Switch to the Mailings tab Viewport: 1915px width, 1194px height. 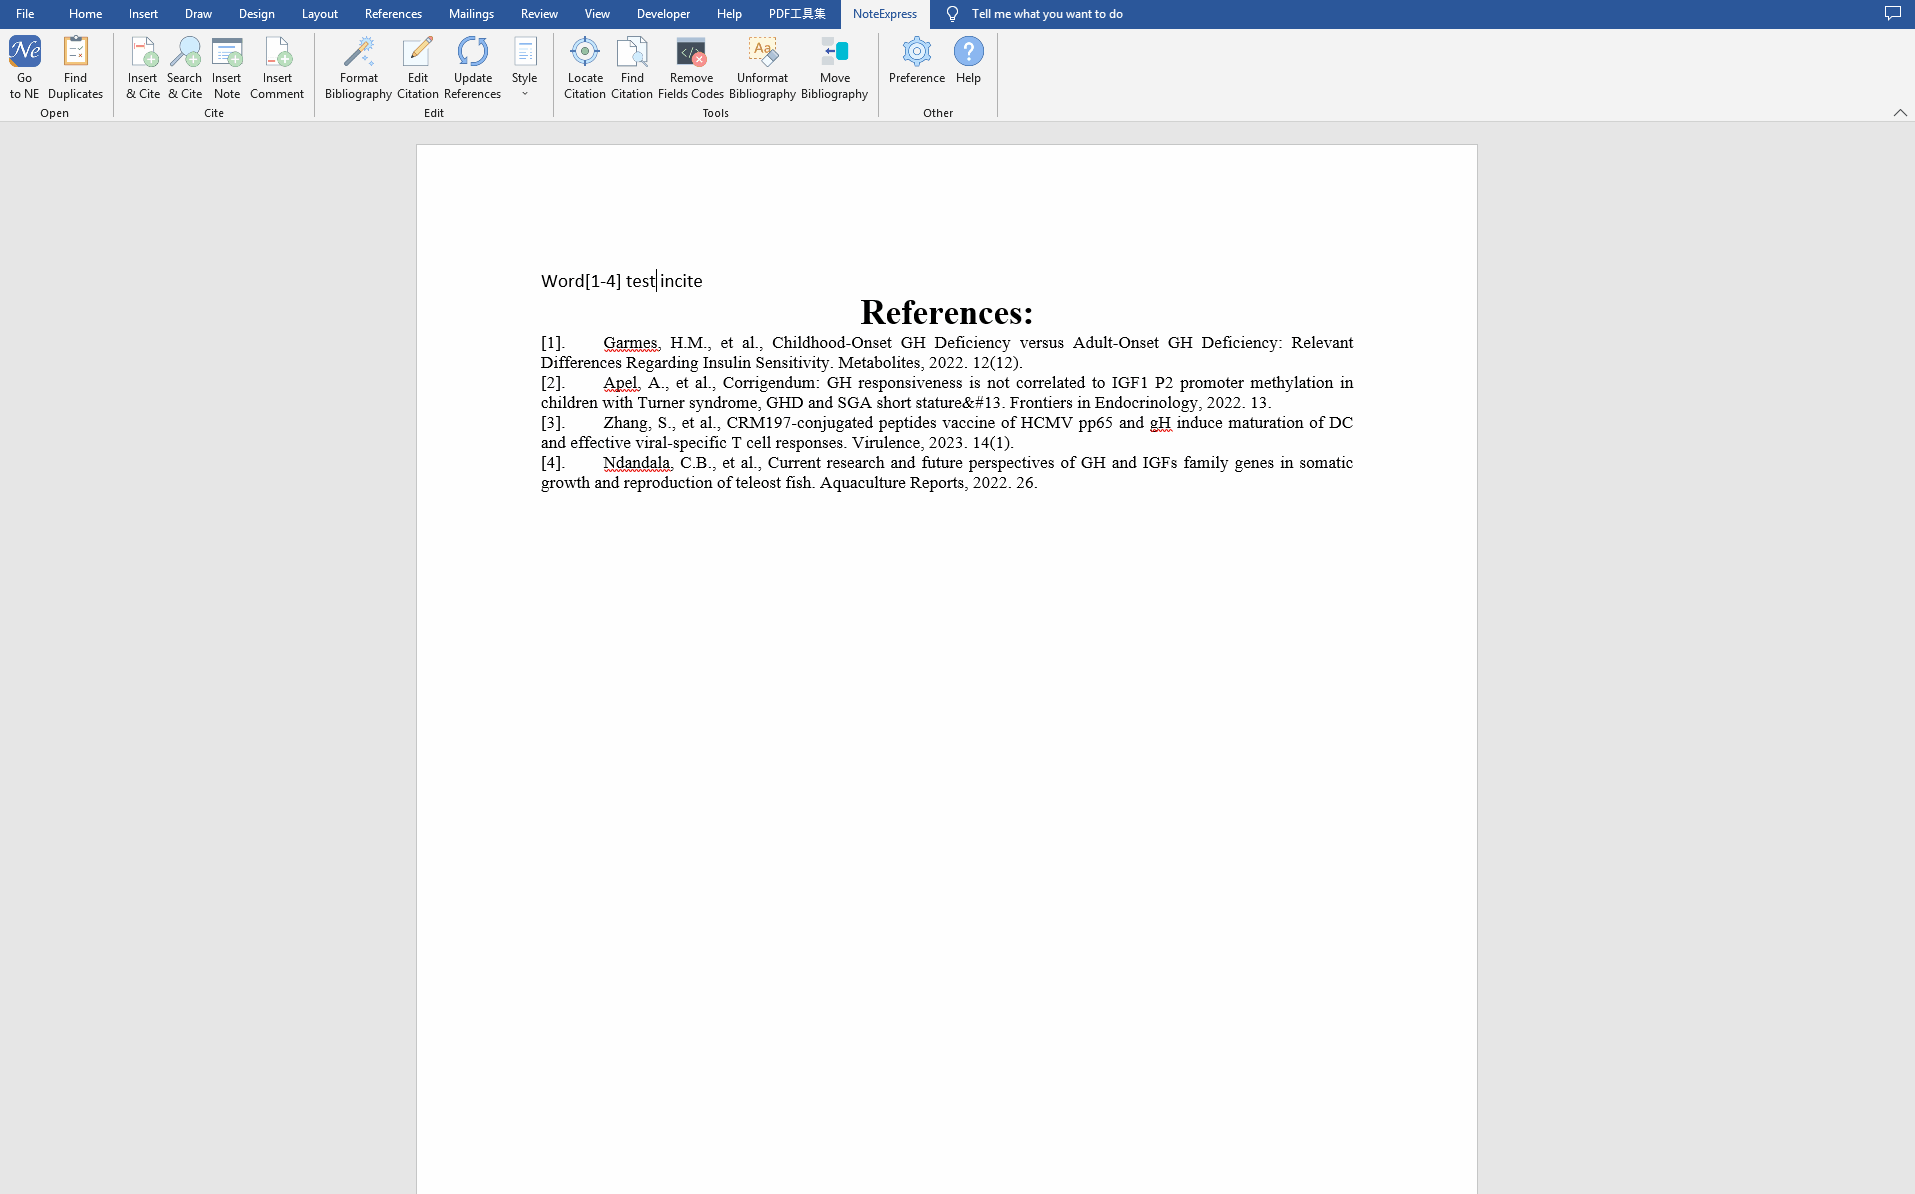[x=471, y=14]
